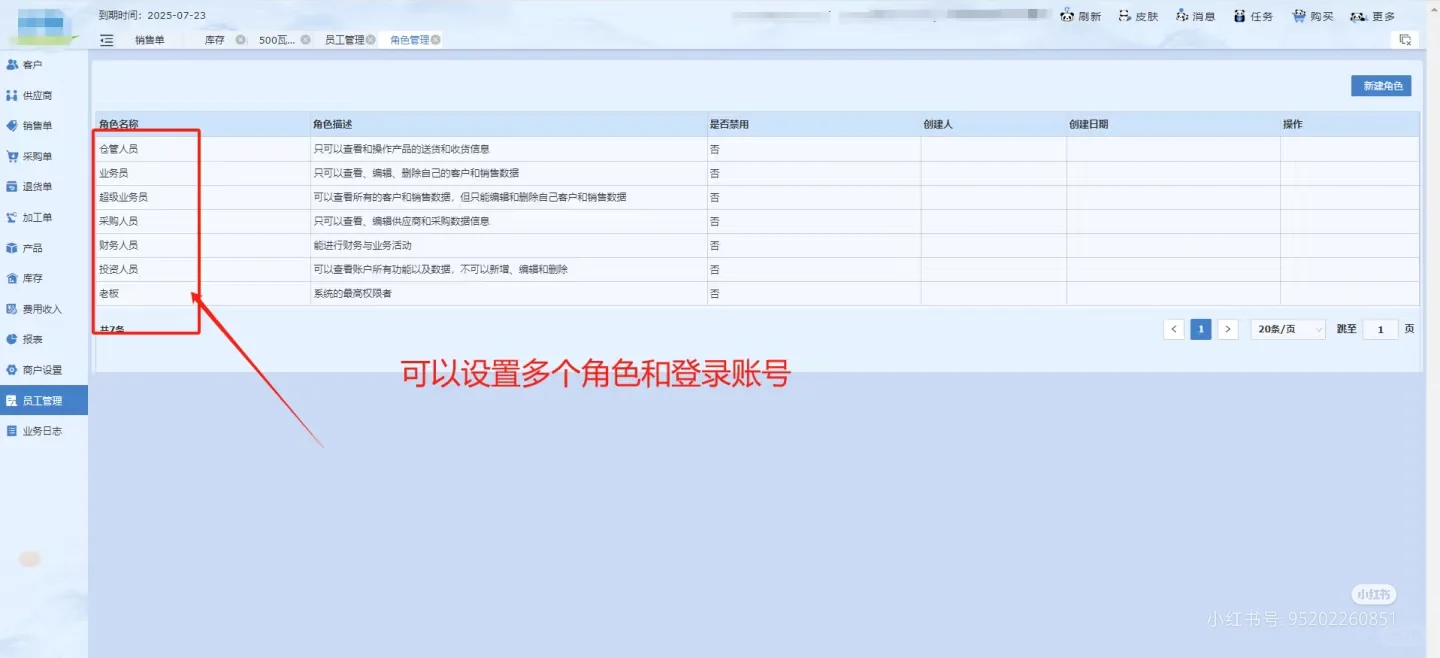The width and height of the screenshot is (1440, 658).
Task: Collapse the sidebar with the list icon
Action: [x=106, y=39]
